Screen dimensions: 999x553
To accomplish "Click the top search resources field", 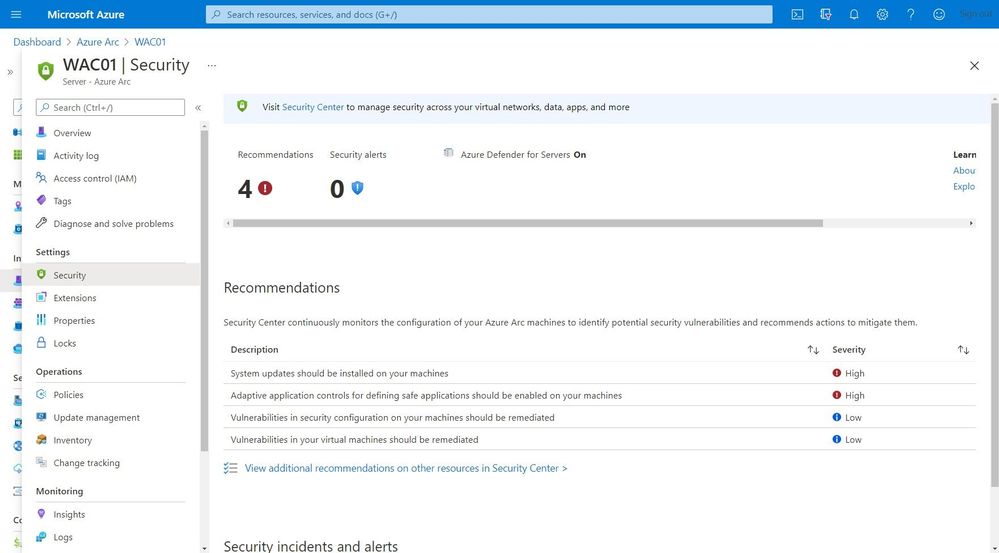I will 489,14.
